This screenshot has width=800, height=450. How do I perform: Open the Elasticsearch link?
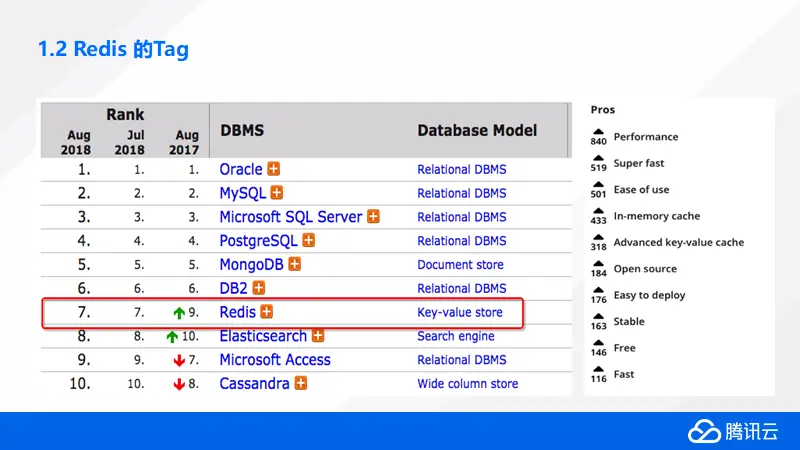[263, 336]
